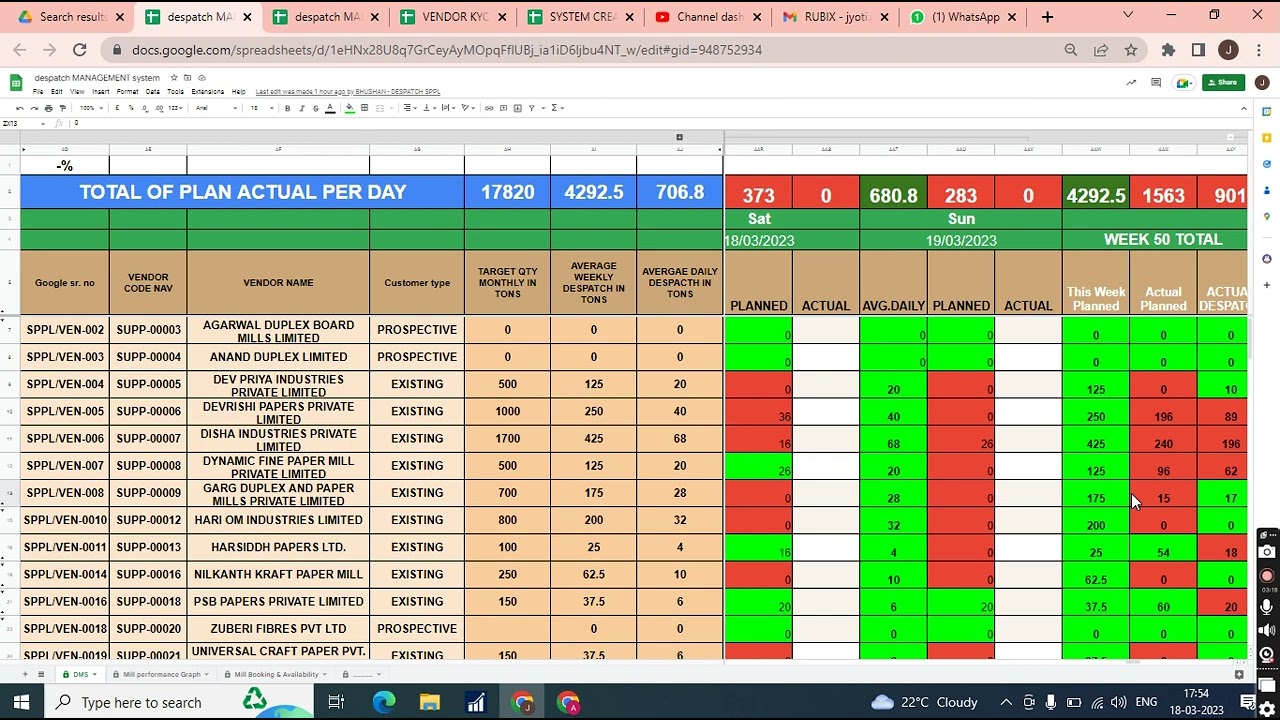The image size is (1280, 720).
Task: Open the Functions (sigma) dropdown
Action: point(557,108)
